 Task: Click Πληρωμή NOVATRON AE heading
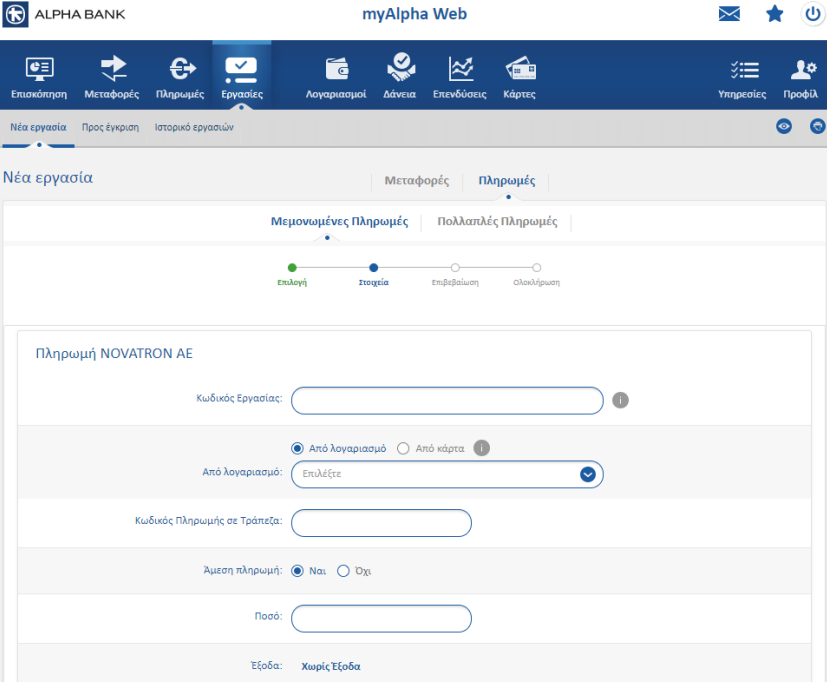pos(114,353)
